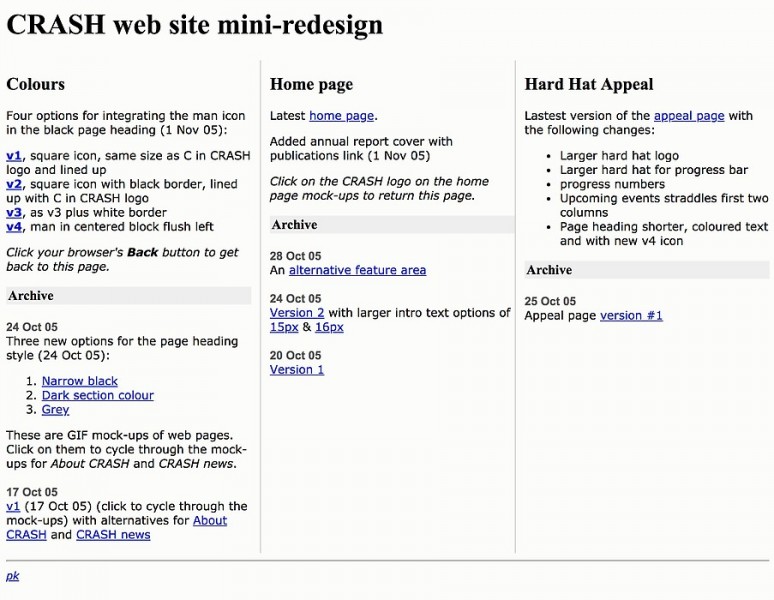Go to the latest home page link

click(x=342, y=116)
